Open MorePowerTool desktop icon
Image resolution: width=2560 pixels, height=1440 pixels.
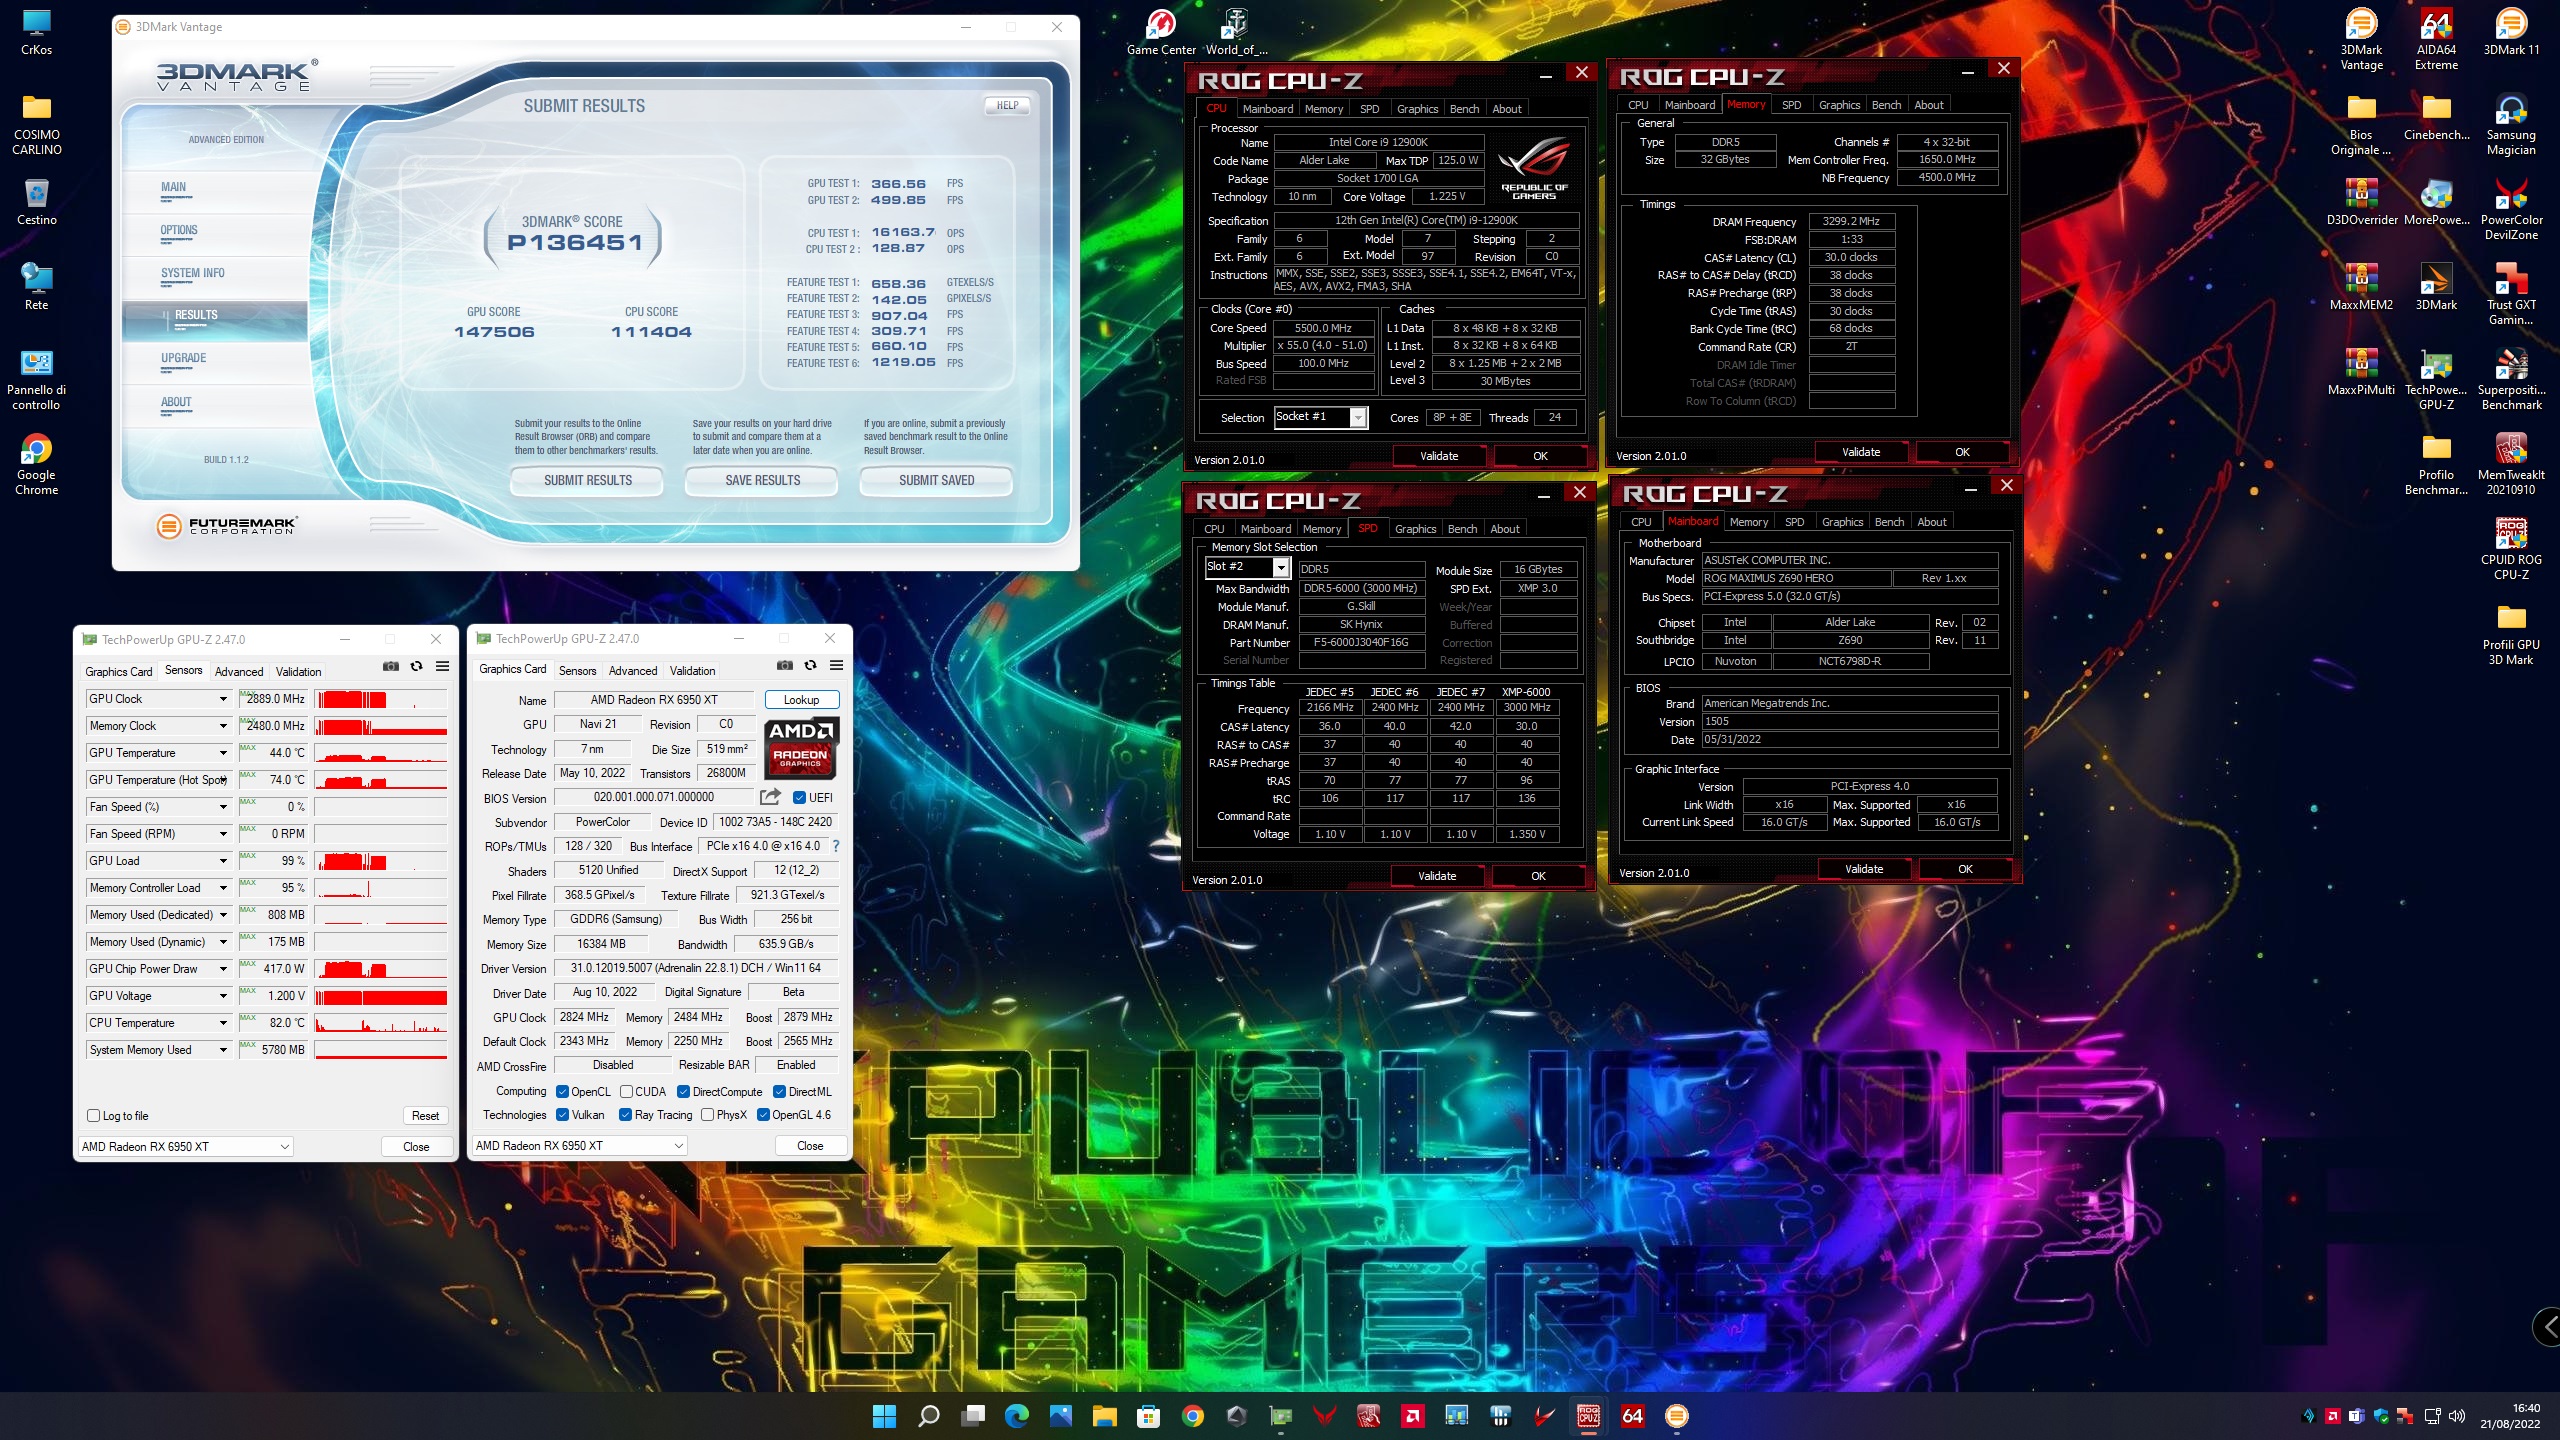pyautogui.click(x=2436, y=201)
